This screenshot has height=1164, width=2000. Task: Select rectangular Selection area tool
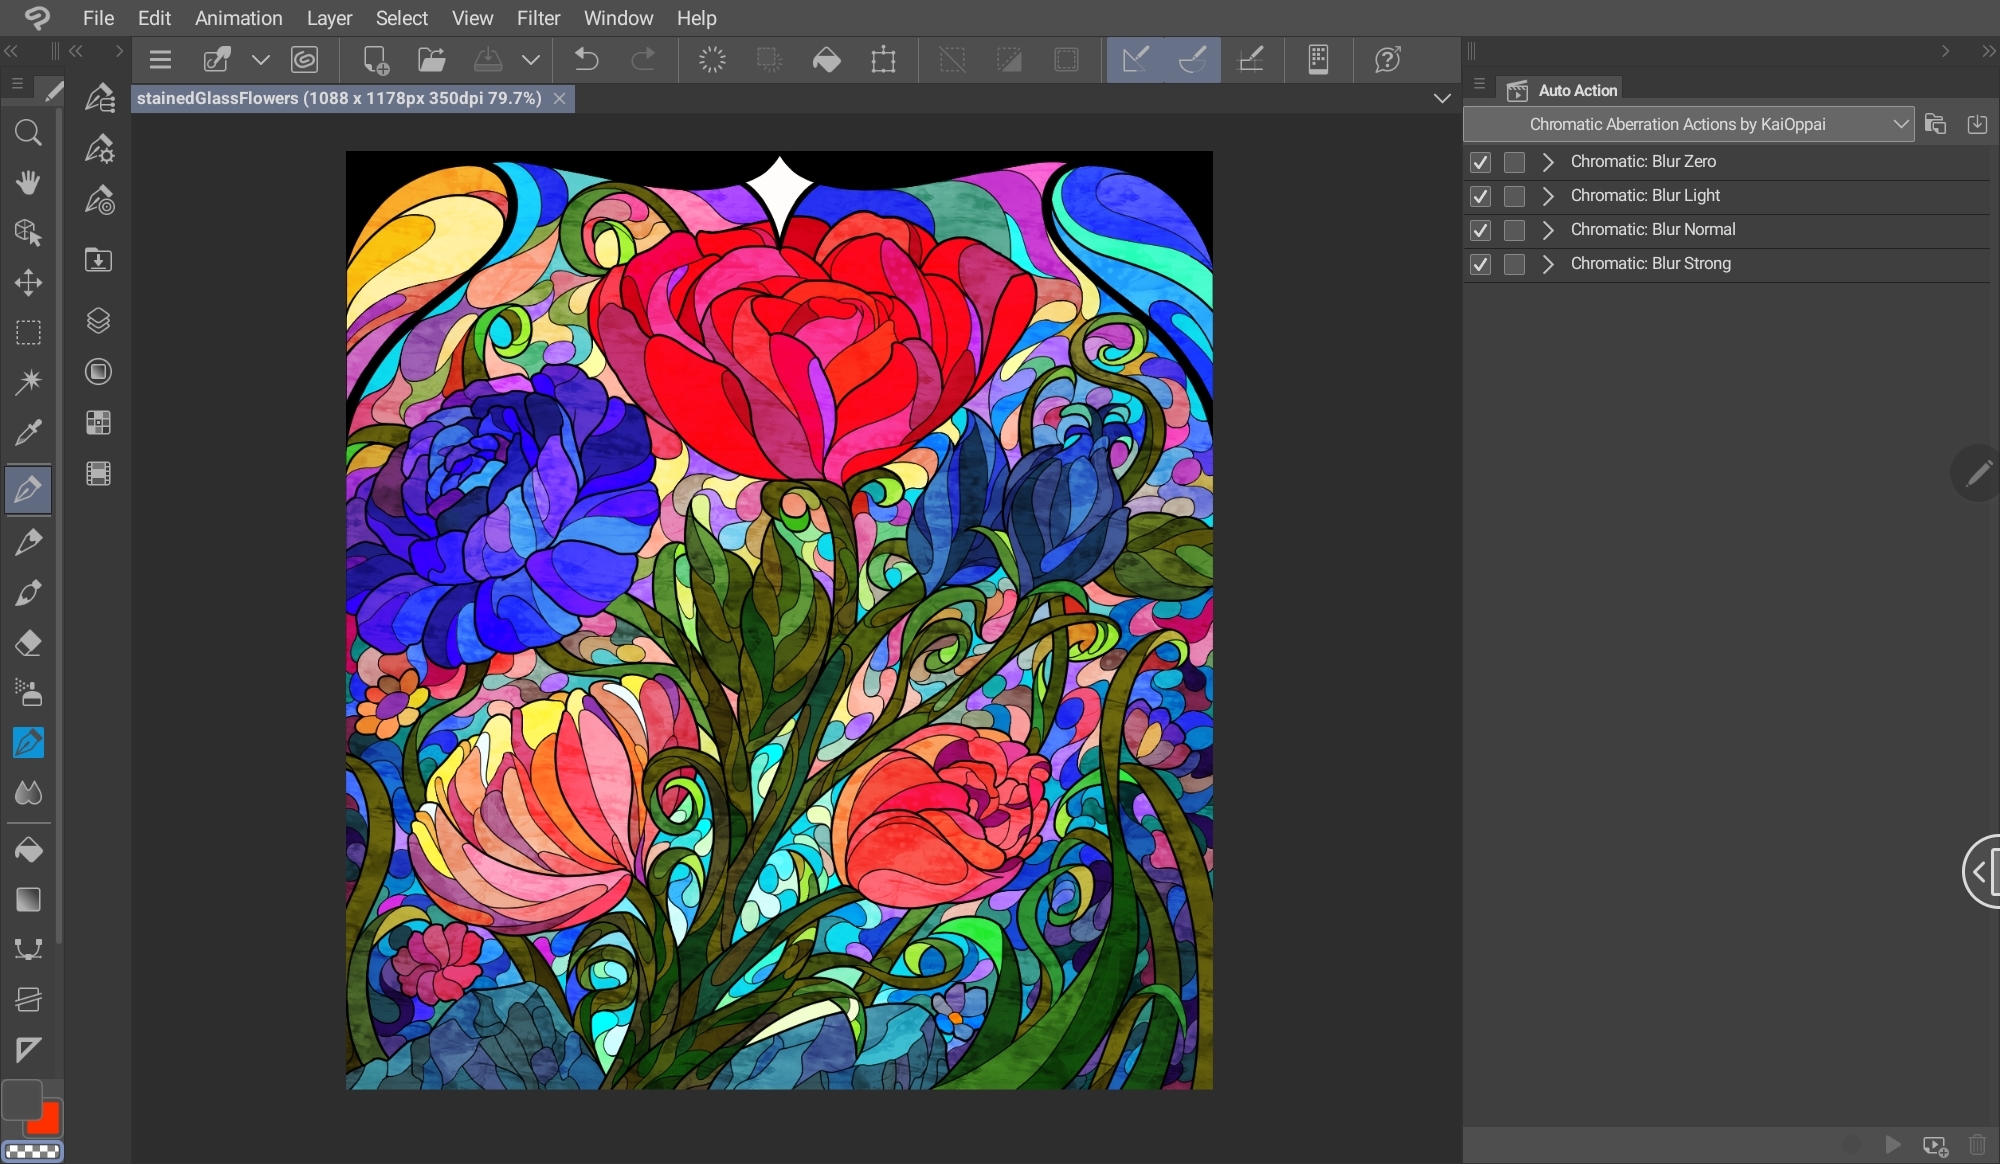pyautogui.click(x=28, y=332)
